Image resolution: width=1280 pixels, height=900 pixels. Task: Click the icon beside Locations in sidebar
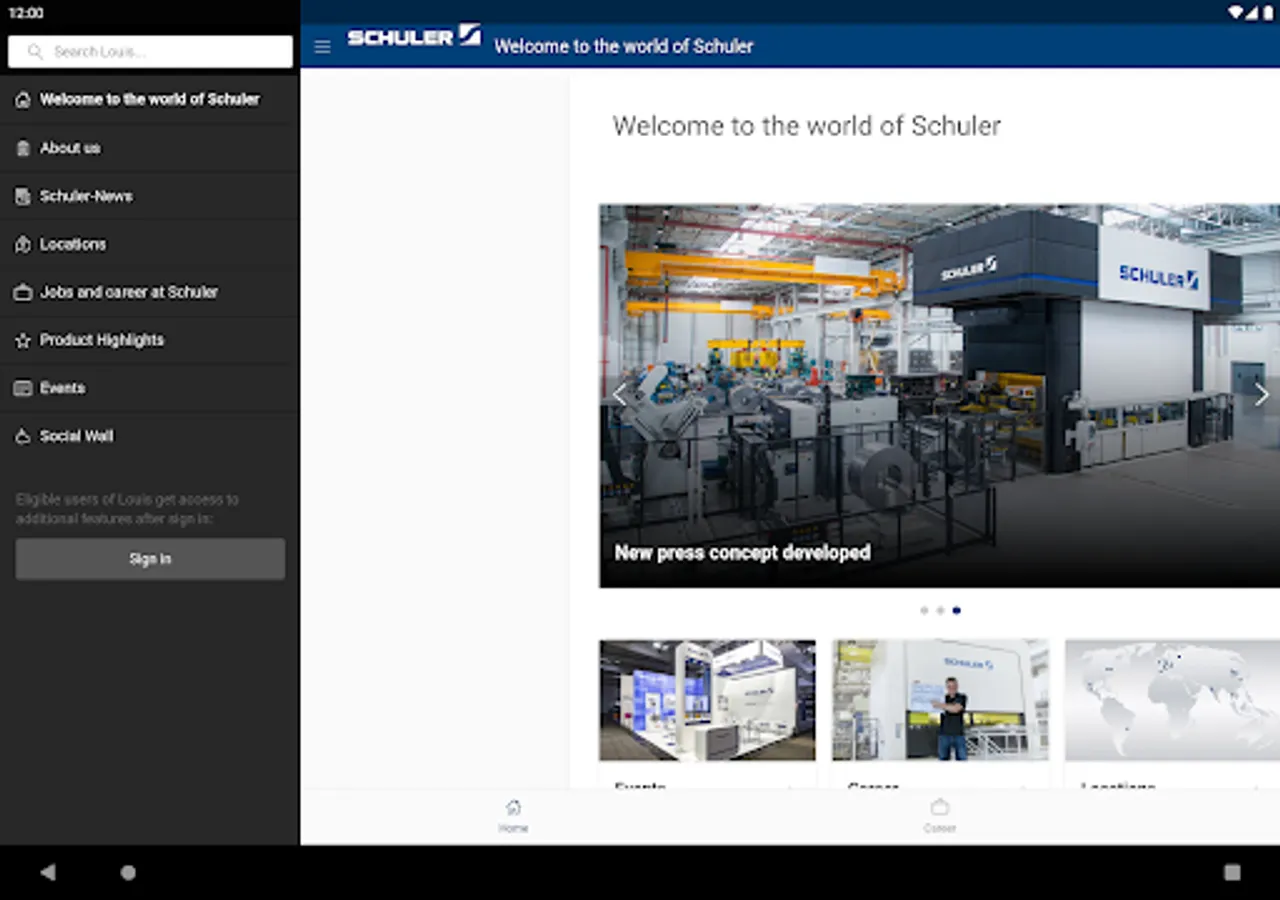[x=23, y=244]
